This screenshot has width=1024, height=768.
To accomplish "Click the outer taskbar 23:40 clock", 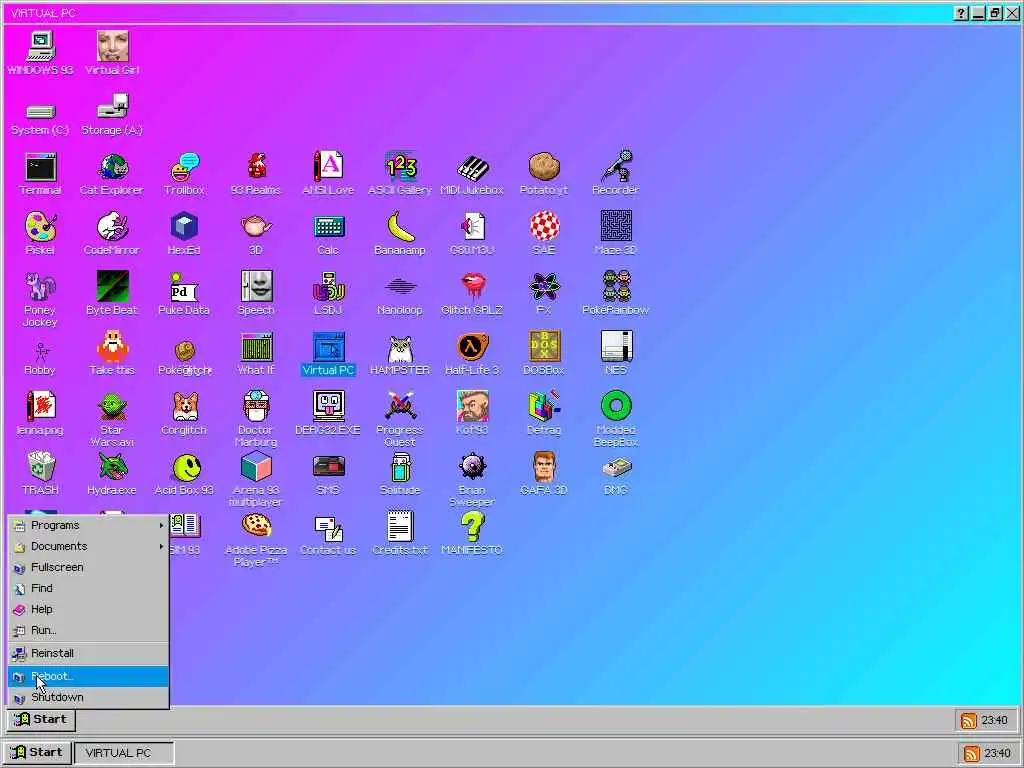I will [997, 754].
